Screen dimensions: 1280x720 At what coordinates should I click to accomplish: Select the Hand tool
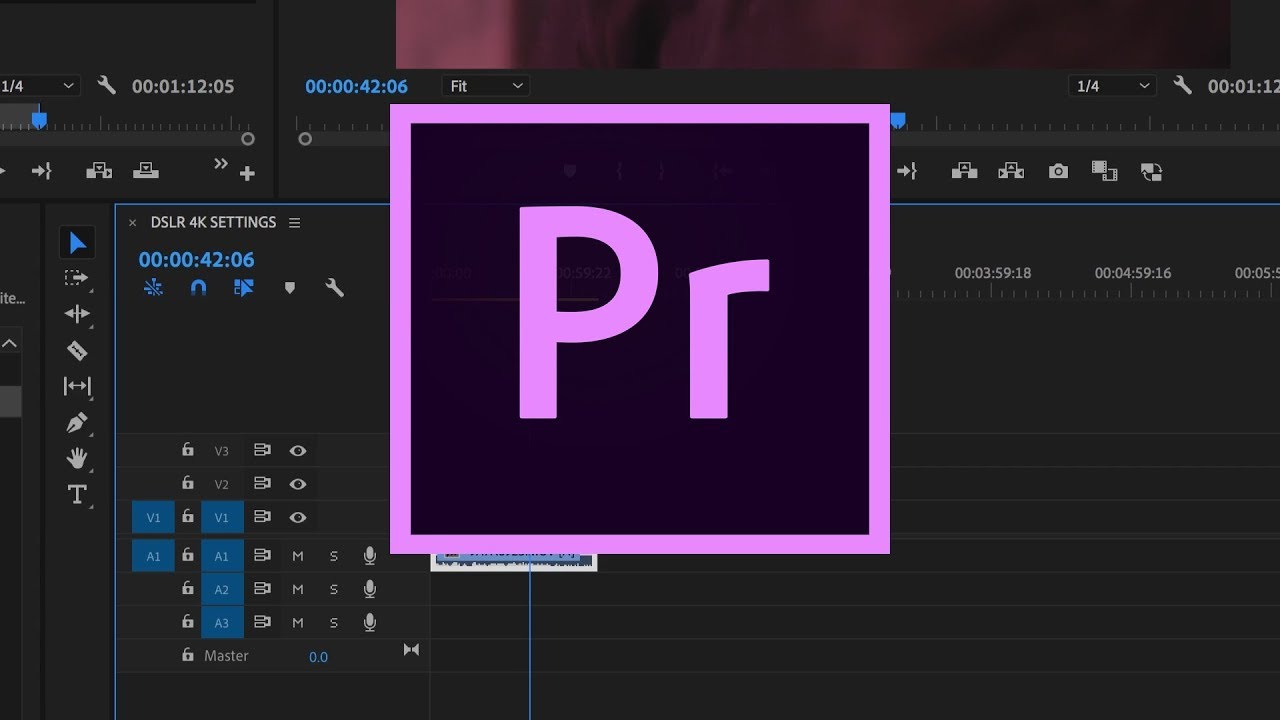[77, 458]
